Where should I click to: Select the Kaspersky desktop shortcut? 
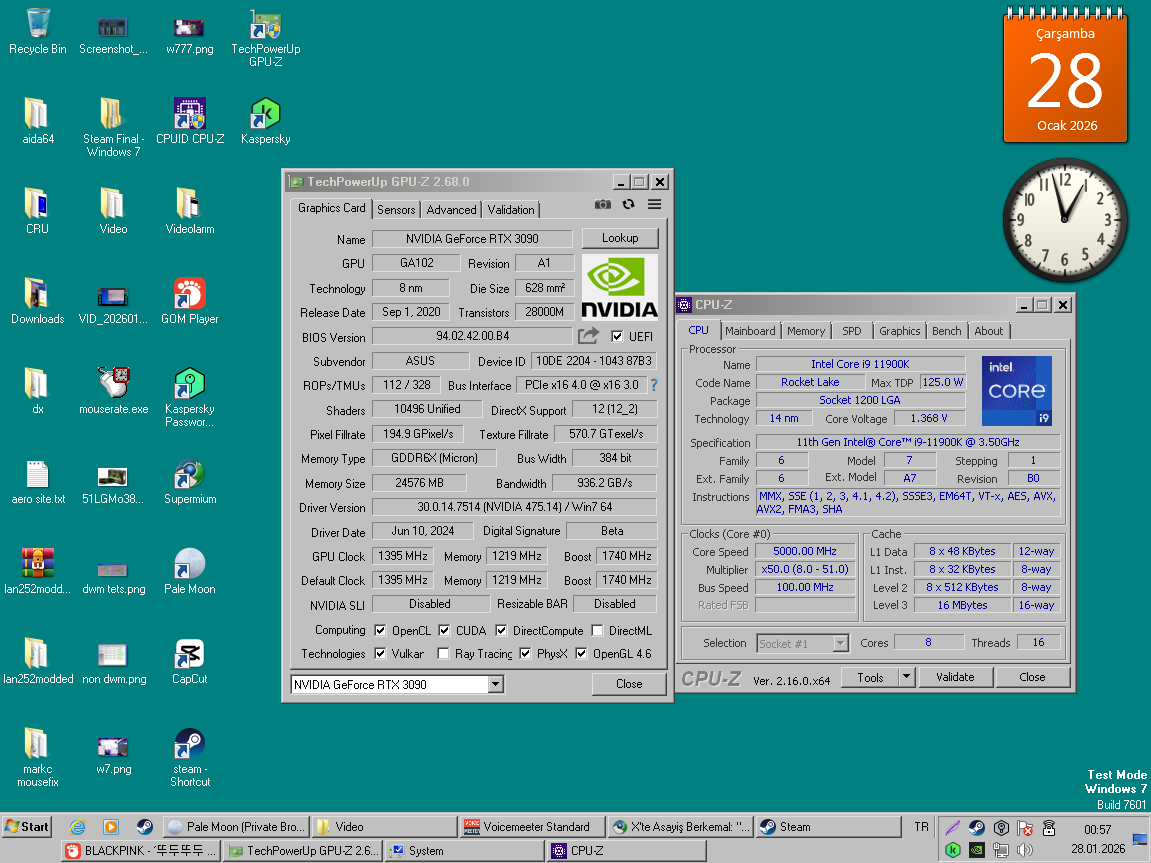(x=266, y=122)
